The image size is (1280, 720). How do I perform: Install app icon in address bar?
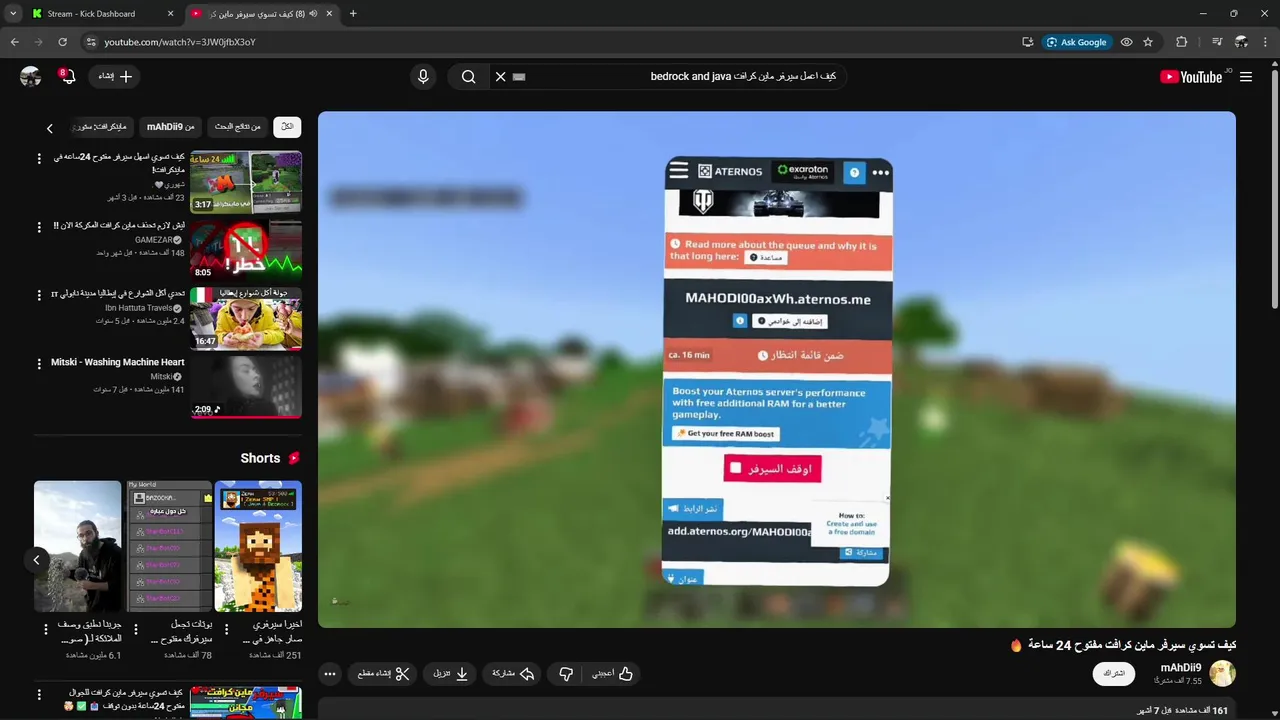point(1027,42)
